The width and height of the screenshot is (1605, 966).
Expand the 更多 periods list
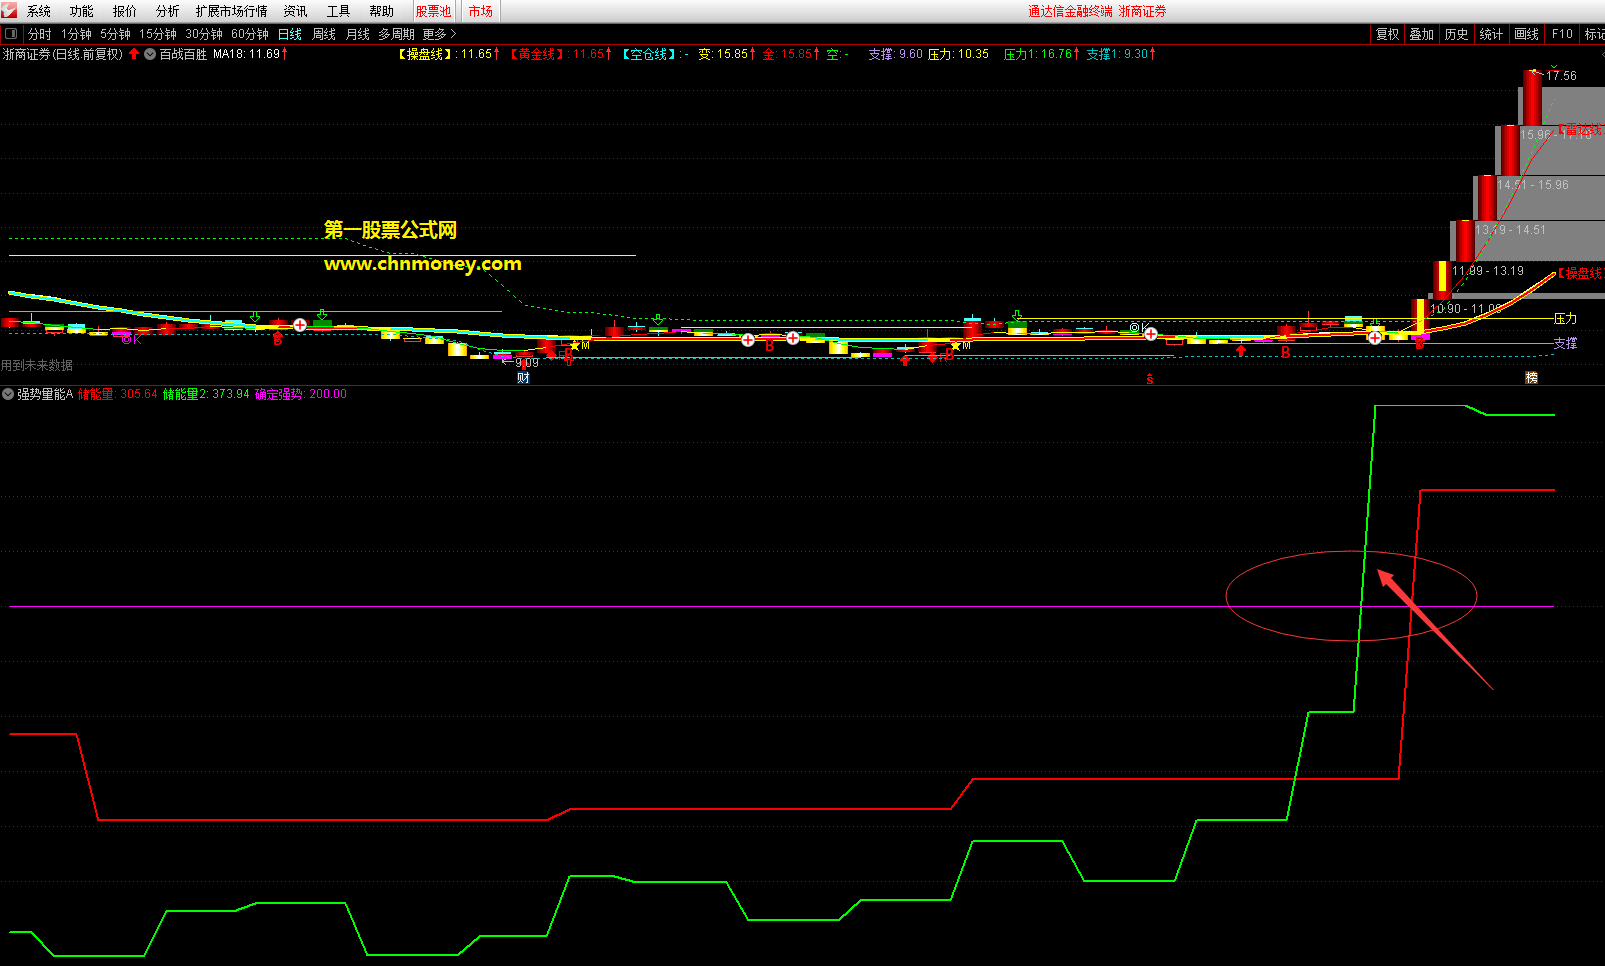click(x=438, y=34)
